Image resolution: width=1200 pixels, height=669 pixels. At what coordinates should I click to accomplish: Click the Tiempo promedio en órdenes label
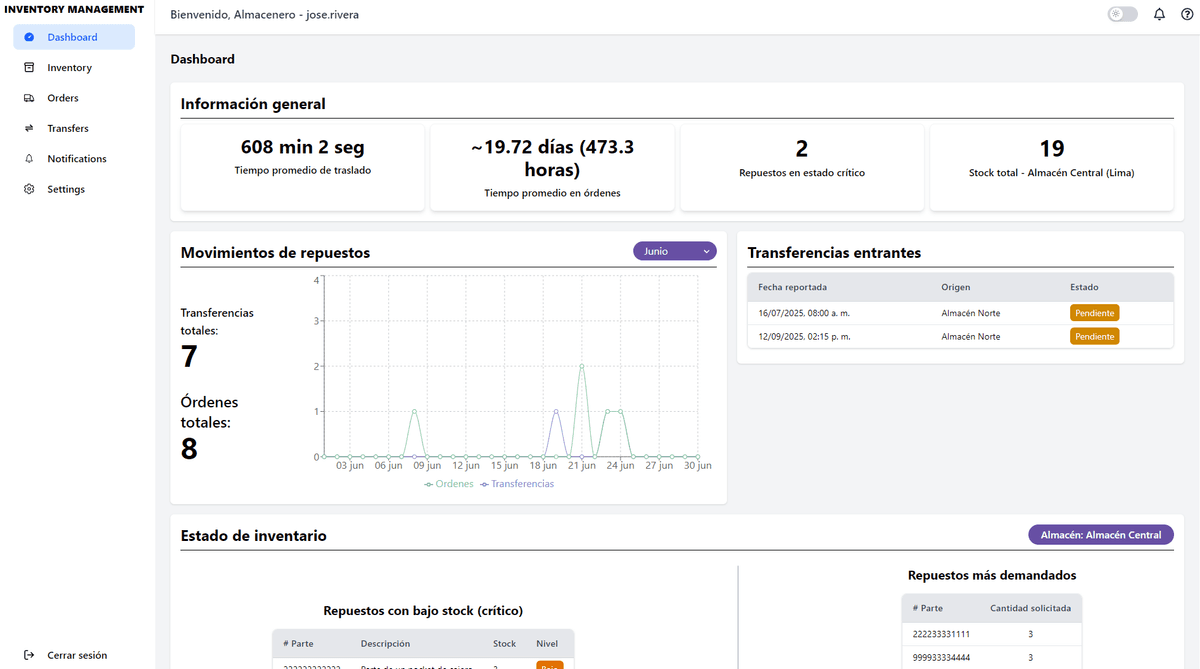point(552,193)
